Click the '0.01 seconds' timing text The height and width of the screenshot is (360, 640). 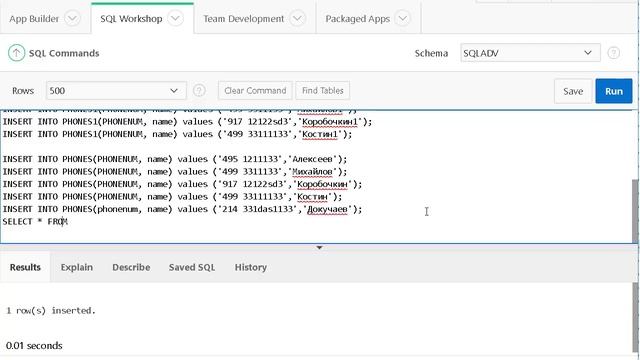point(34,345)
